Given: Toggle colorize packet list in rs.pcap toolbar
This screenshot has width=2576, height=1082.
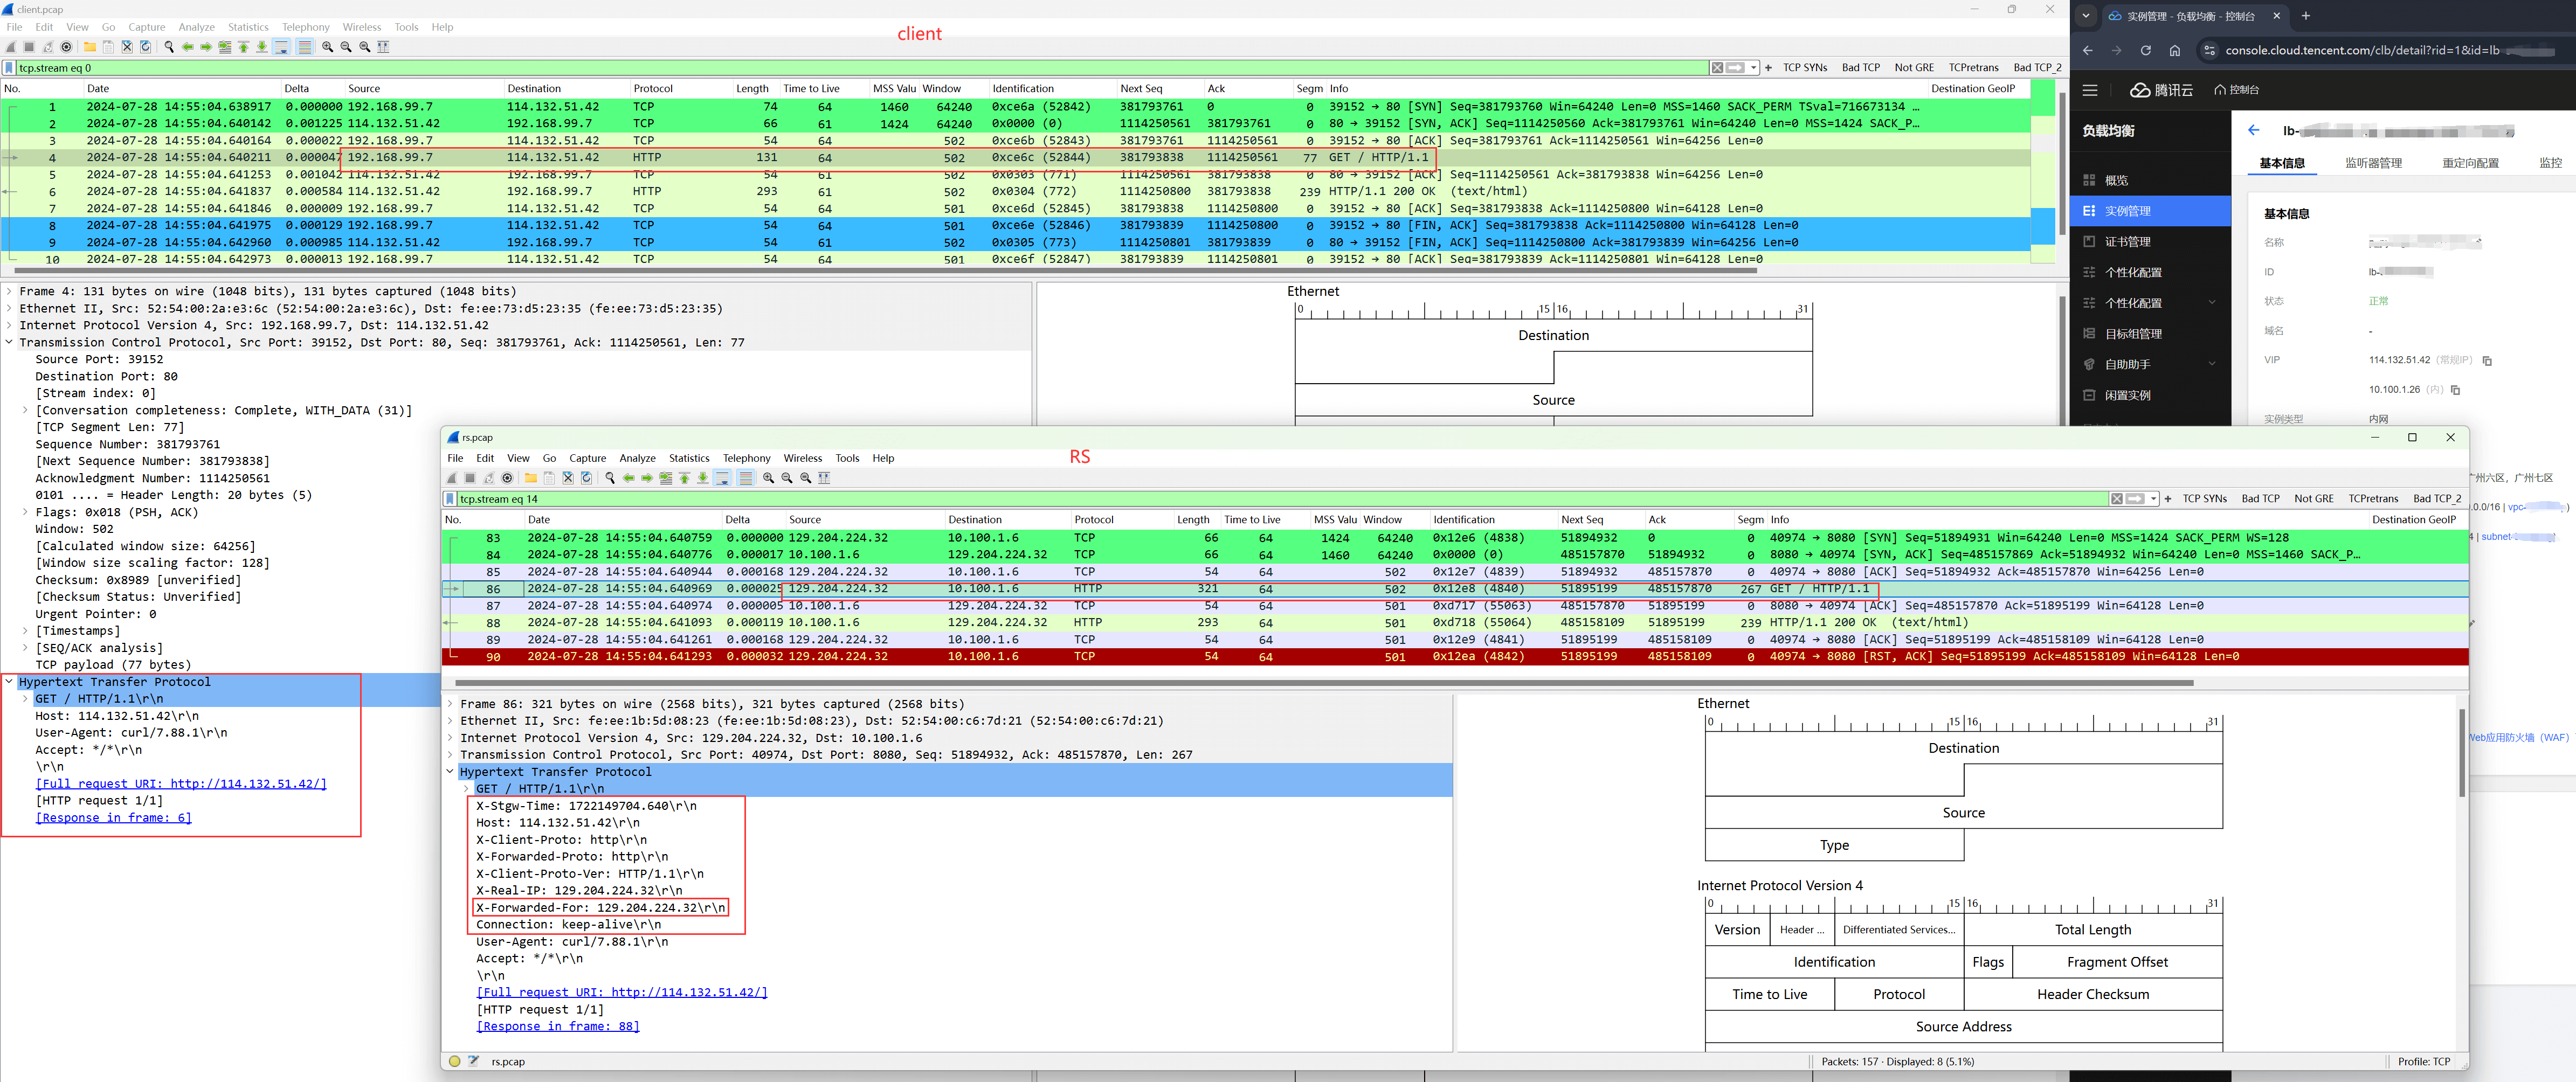Looking at the screenshot, I should tap(746, 478).
